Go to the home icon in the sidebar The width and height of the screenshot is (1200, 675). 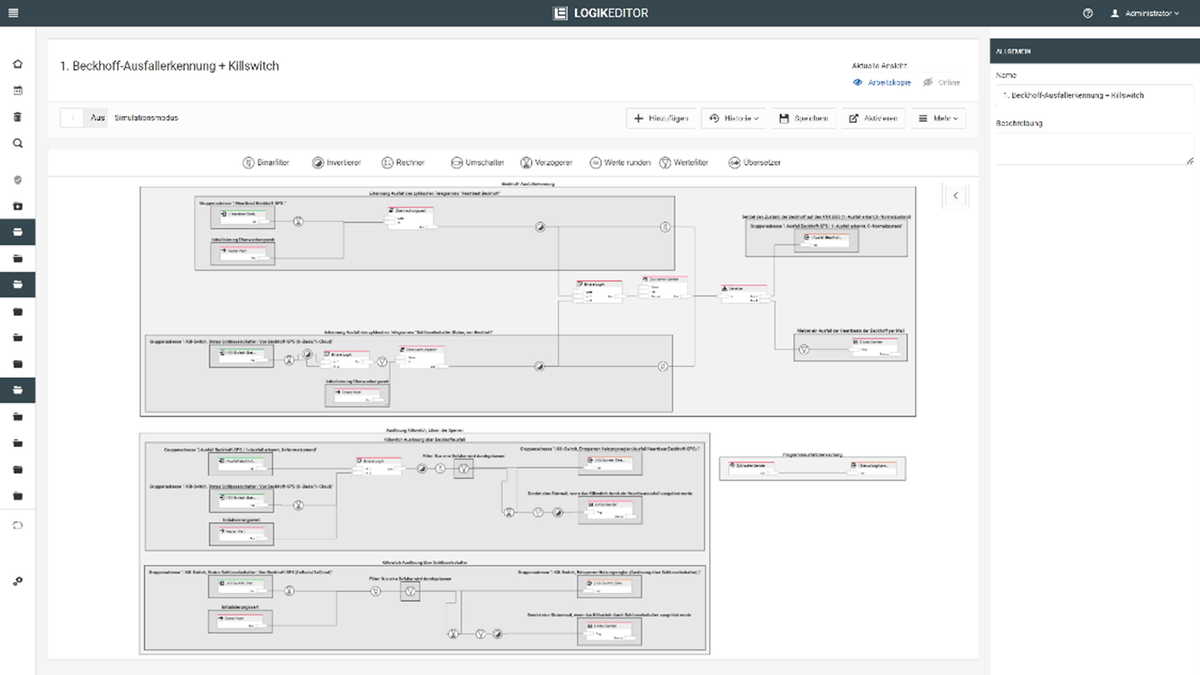click(17, 64)
